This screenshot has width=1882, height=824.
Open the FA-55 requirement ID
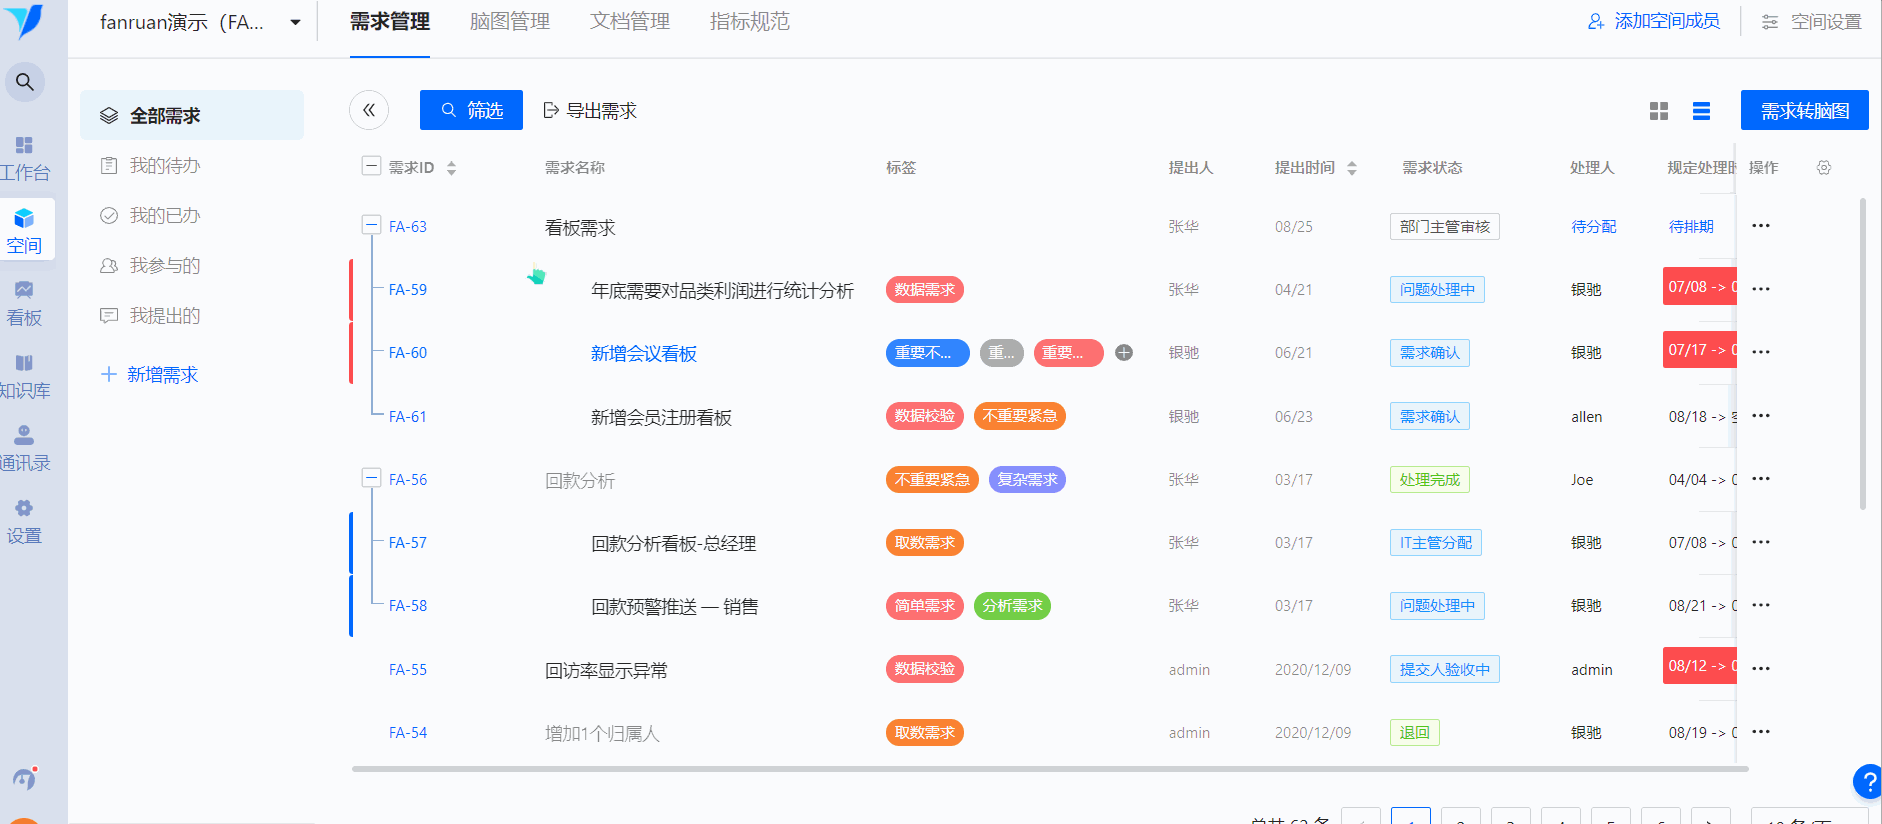408,670
